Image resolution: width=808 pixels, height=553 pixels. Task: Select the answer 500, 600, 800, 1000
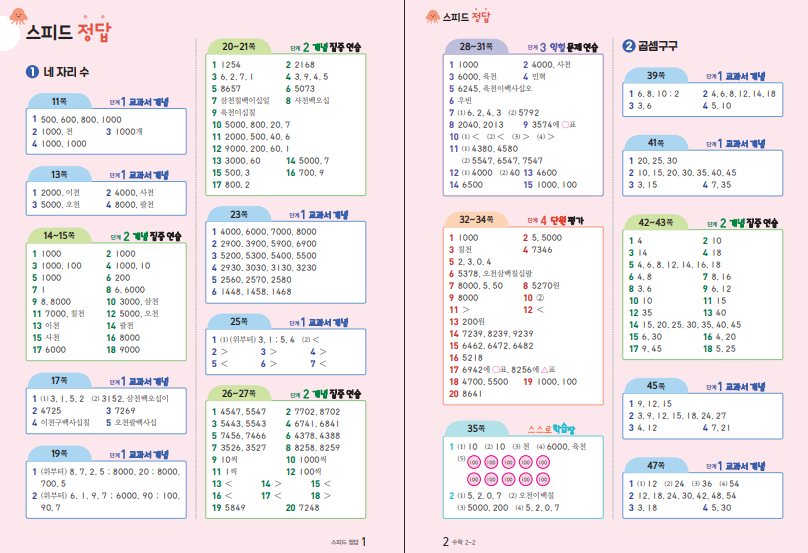[x=81, y=120]
